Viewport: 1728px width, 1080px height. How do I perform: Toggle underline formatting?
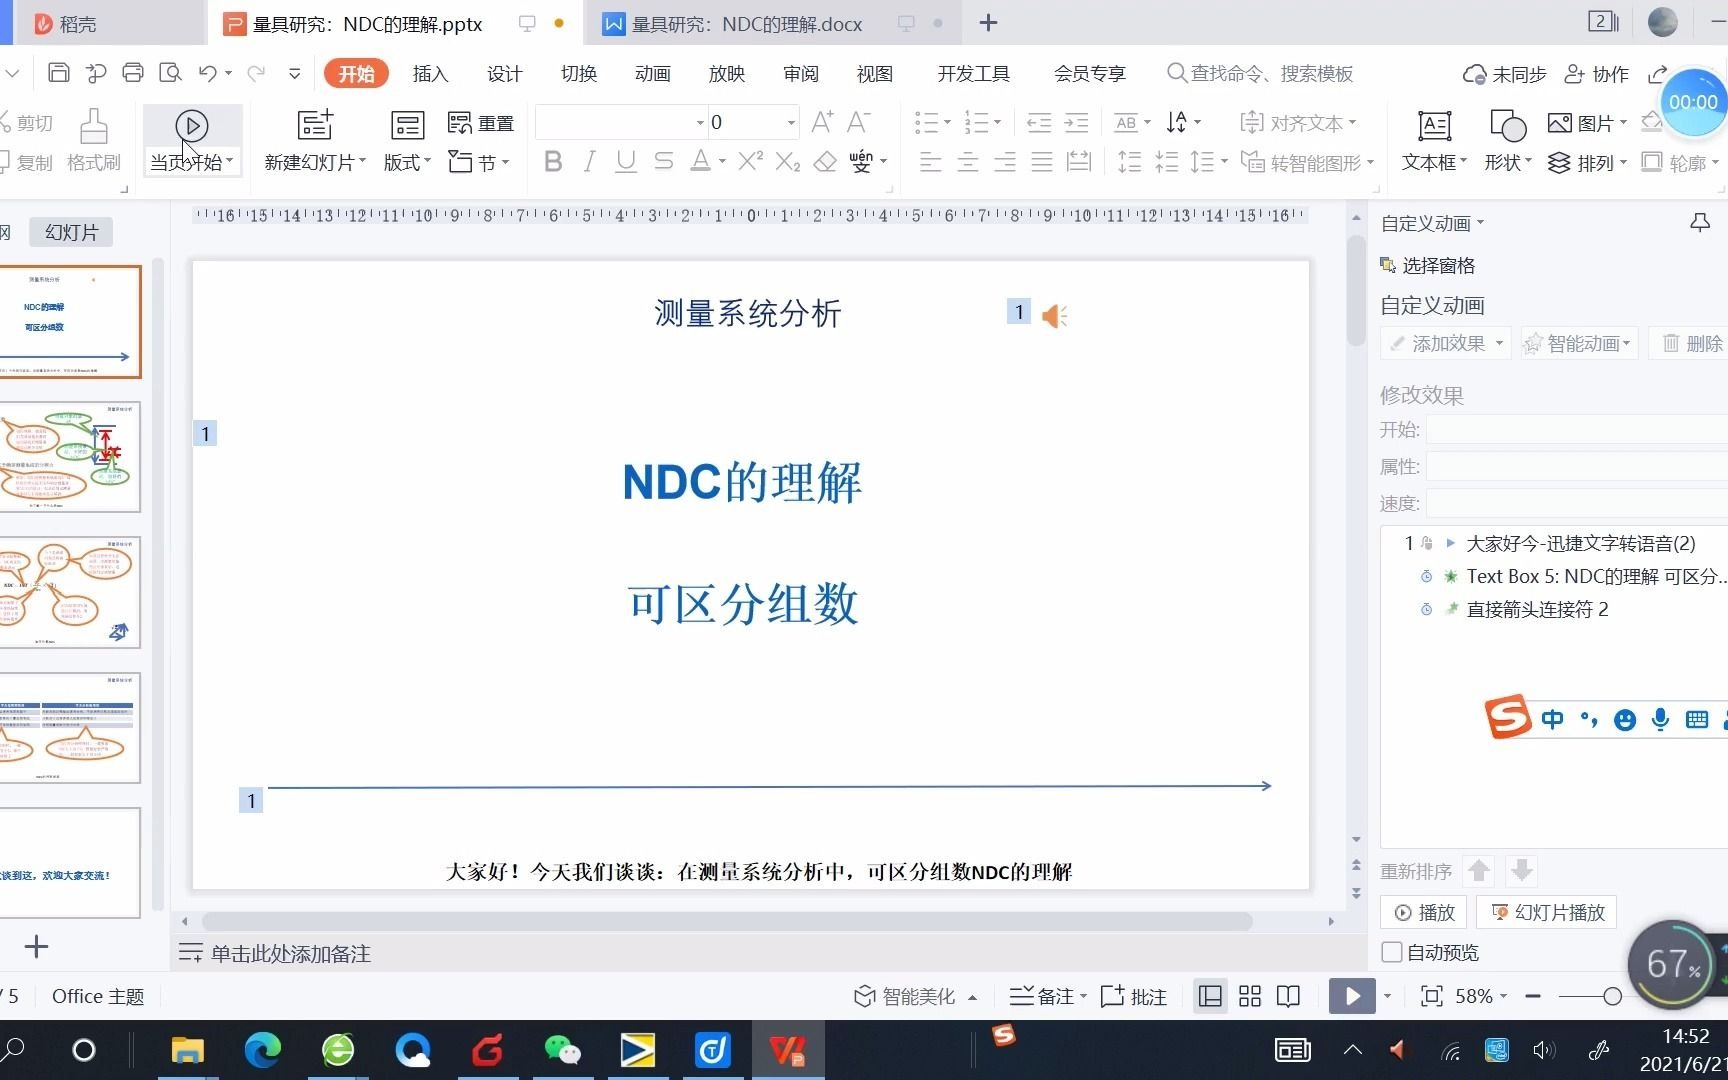pos(625,161)
